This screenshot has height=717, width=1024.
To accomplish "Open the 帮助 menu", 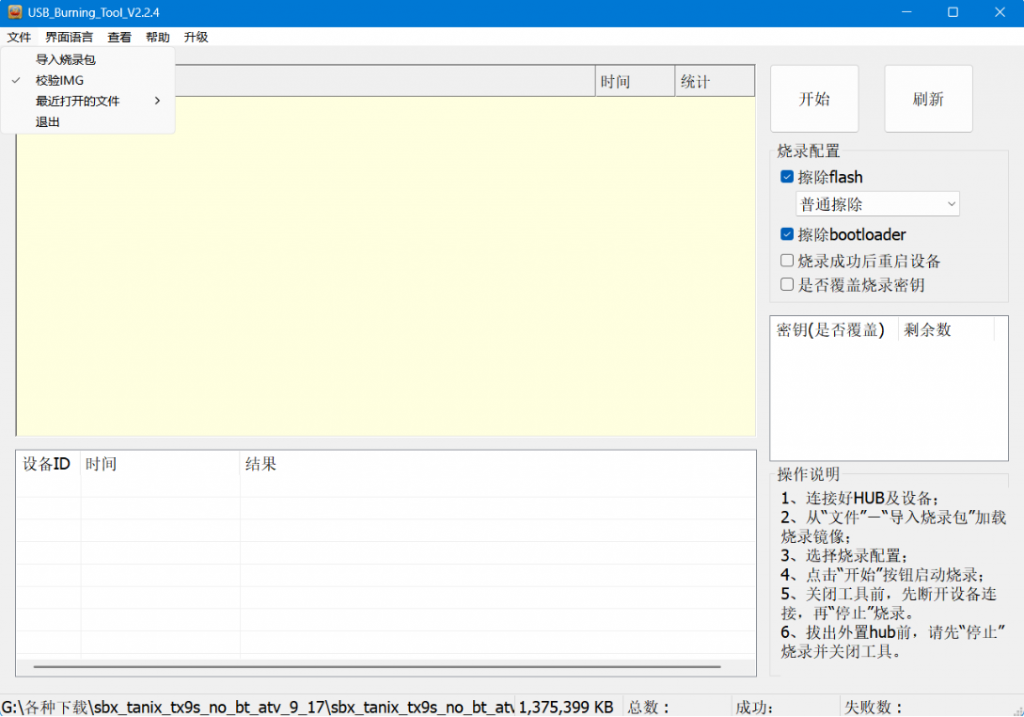I will click(x=157, y=37).
